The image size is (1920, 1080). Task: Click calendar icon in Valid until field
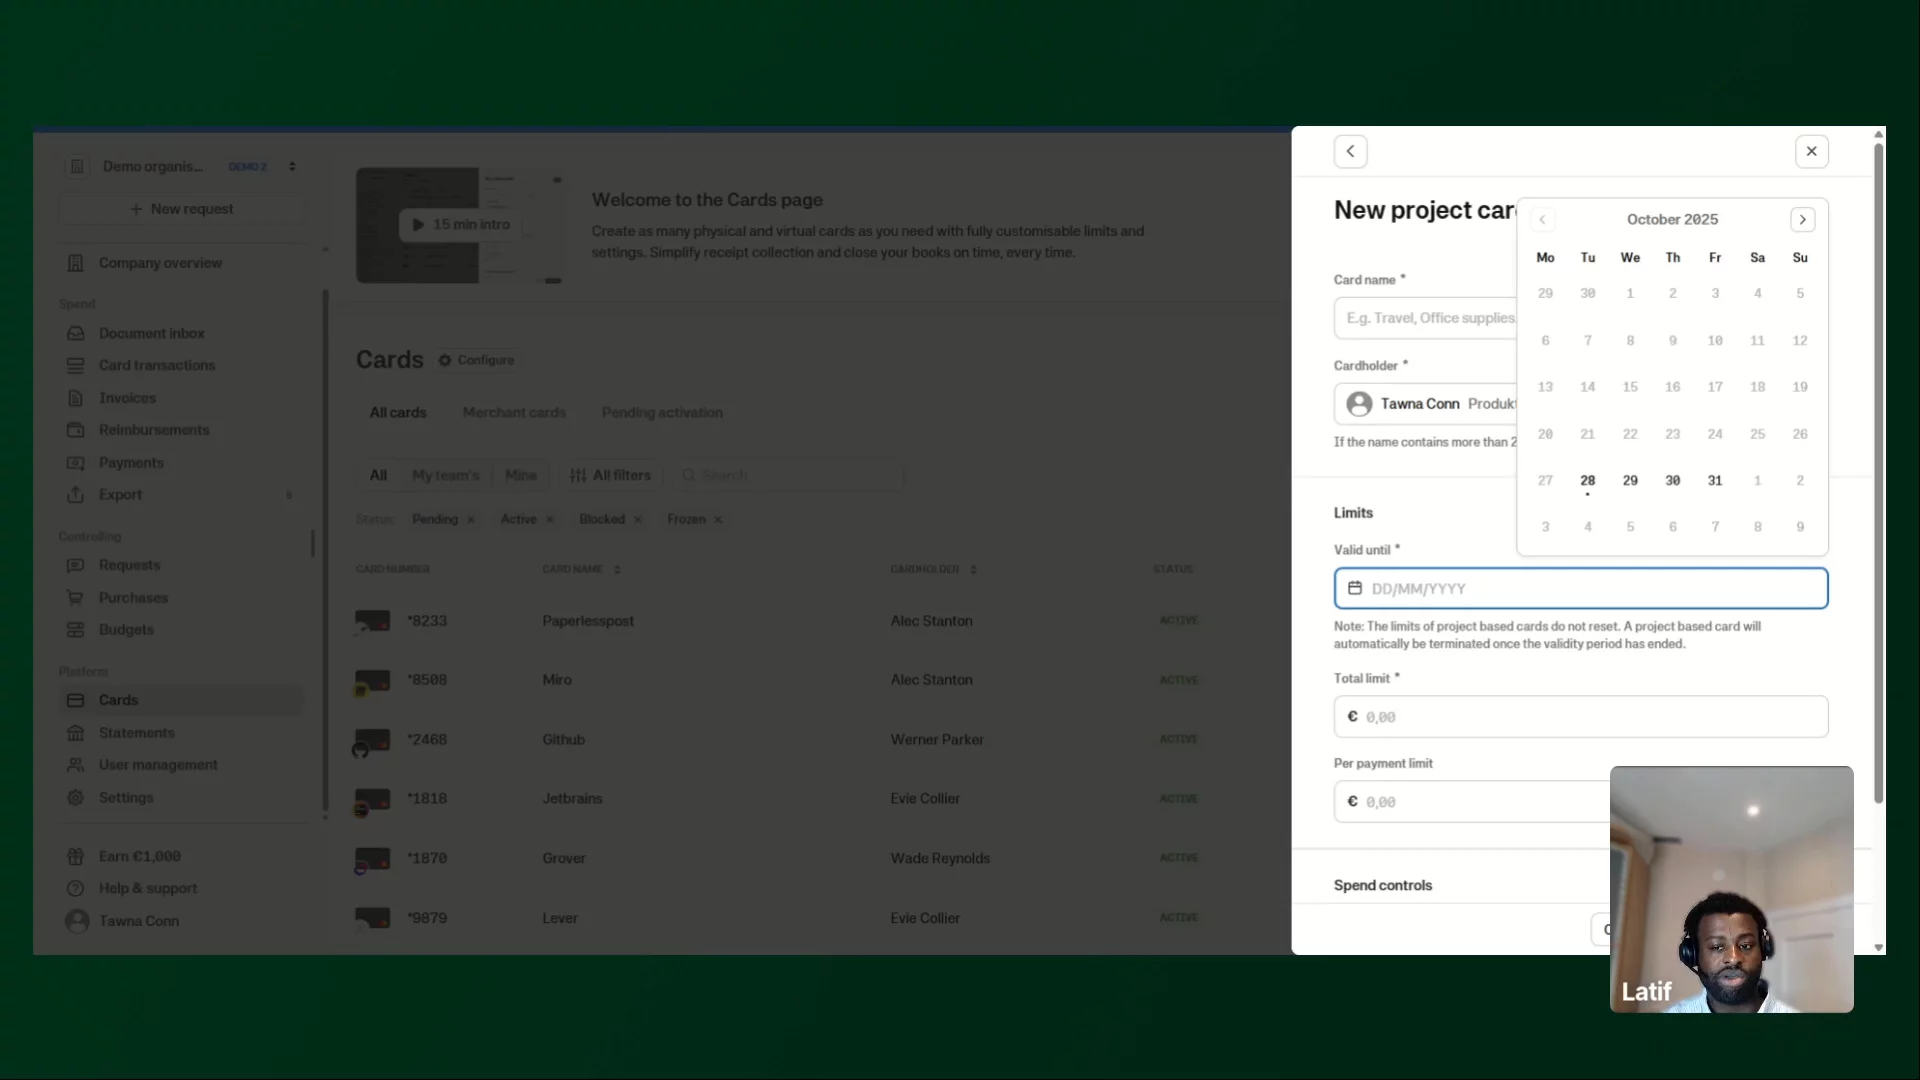[1355, 588]
